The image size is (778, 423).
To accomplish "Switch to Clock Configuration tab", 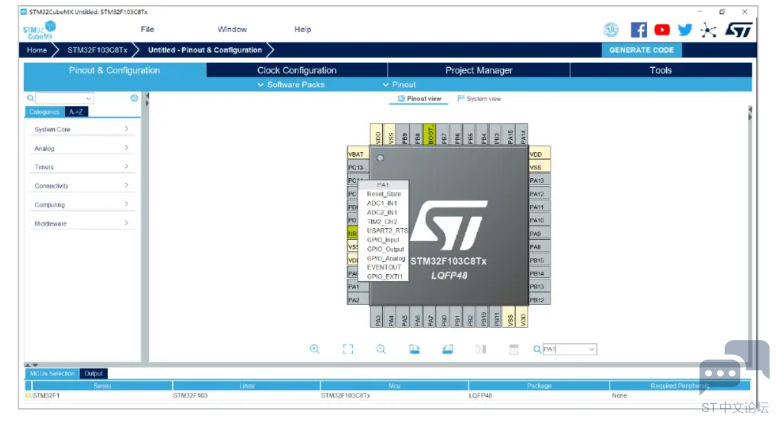I will point(297,70).
